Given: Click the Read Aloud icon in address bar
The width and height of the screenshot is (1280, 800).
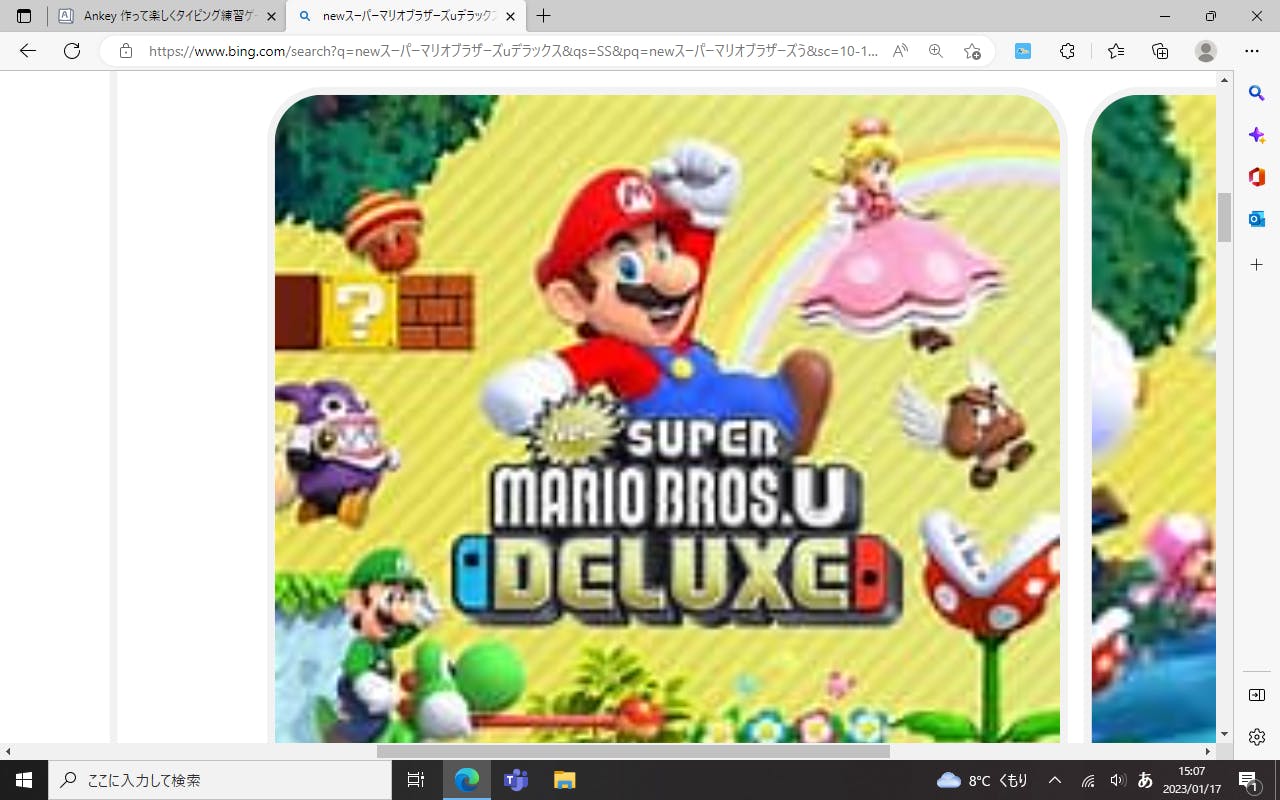Looking at the screenshot, I should (900, 51).
